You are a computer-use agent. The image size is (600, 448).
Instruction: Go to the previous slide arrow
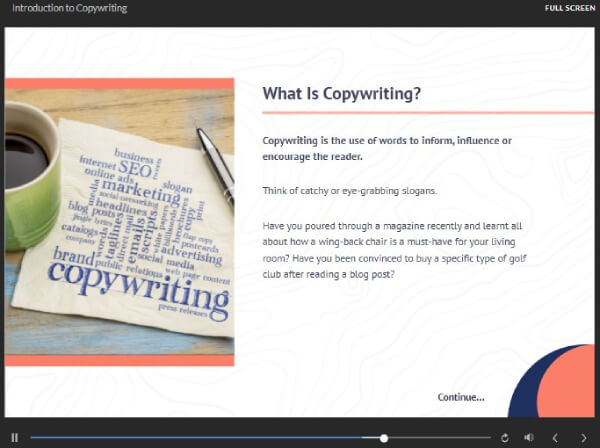coord(555,437)
